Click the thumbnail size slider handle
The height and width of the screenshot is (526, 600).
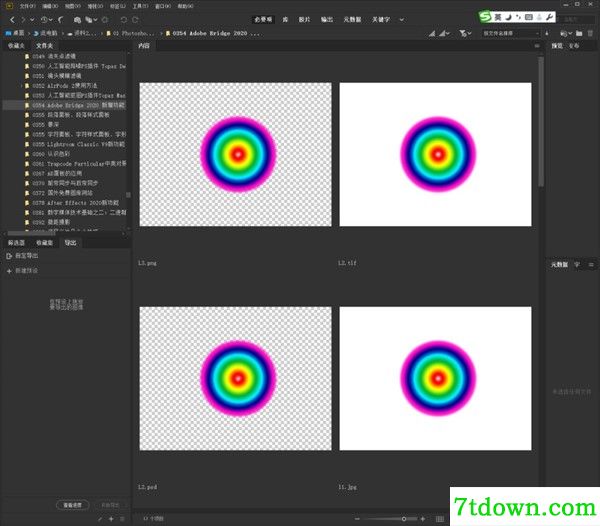click(404, 519)
